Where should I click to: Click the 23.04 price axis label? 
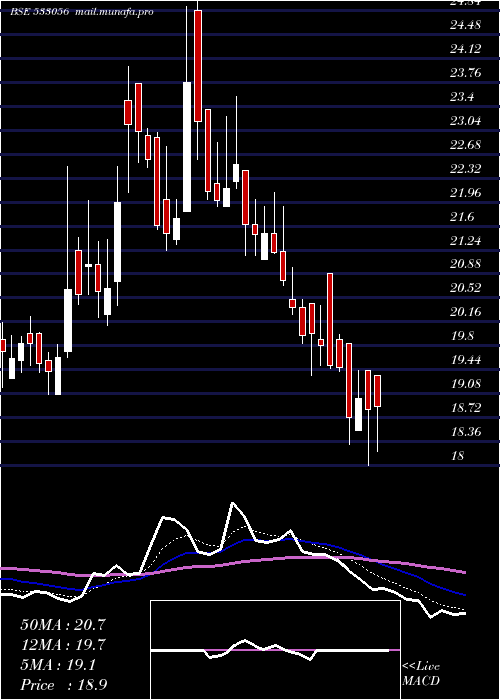(x=466, y=121)
